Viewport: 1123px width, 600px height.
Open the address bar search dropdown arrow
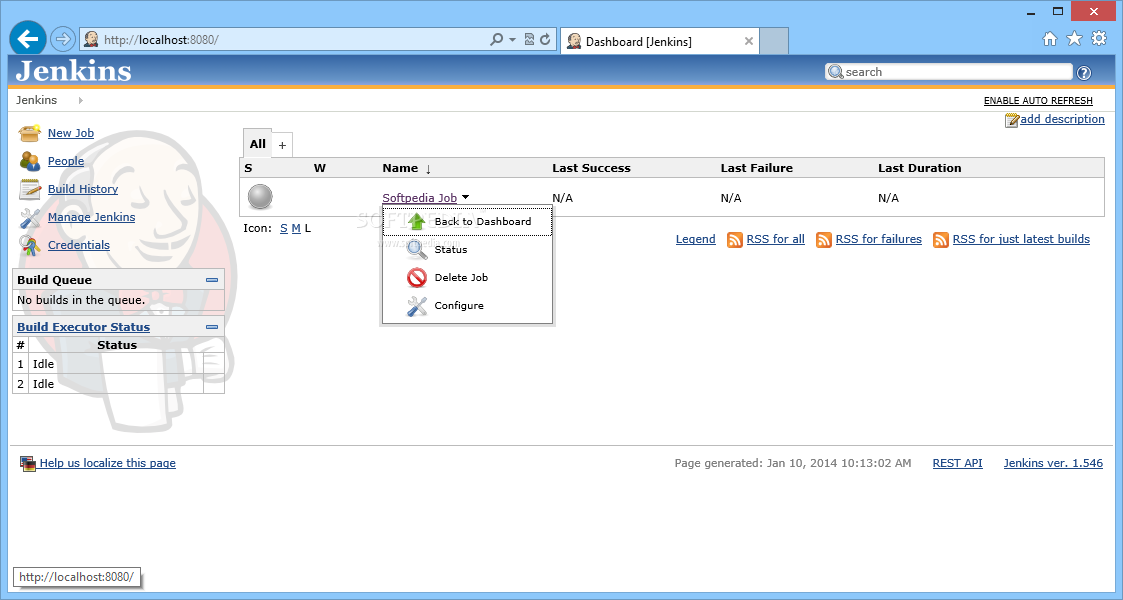tap(512, 40)
